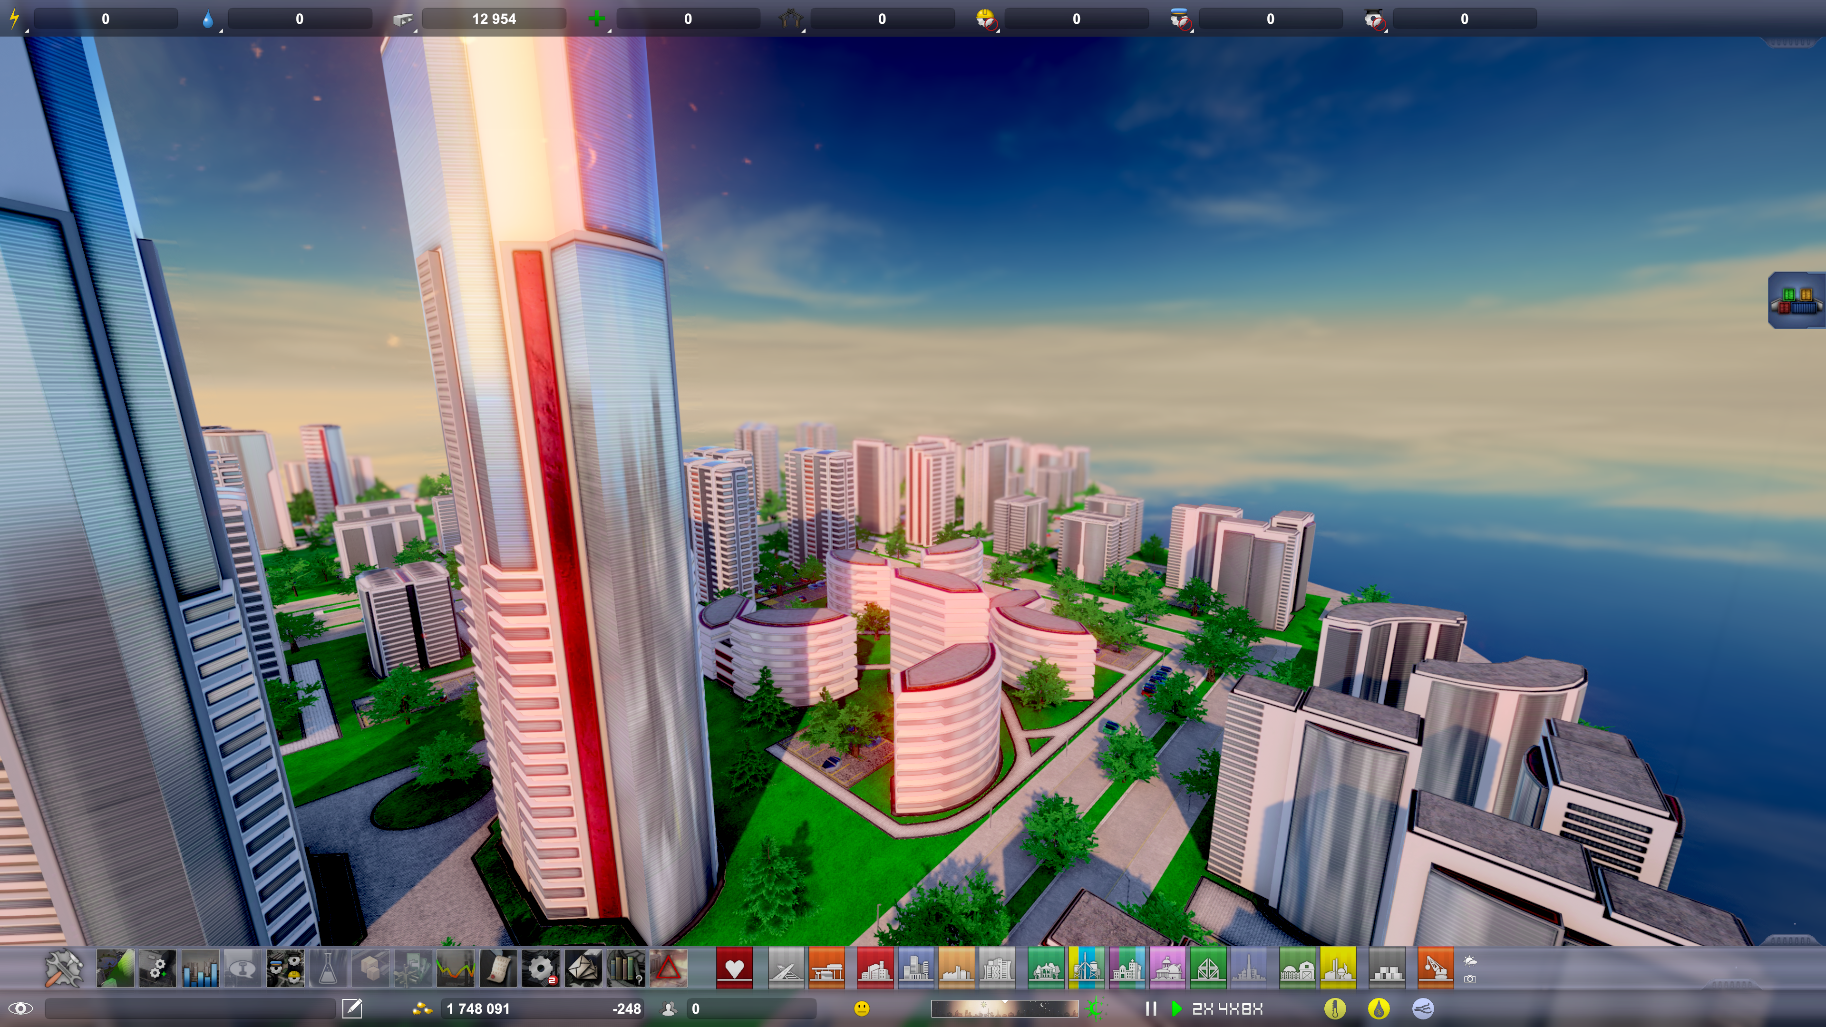Select the crane construction tool
This screenshot has width=1826, height=1027.
click(x=1434, y=968)
